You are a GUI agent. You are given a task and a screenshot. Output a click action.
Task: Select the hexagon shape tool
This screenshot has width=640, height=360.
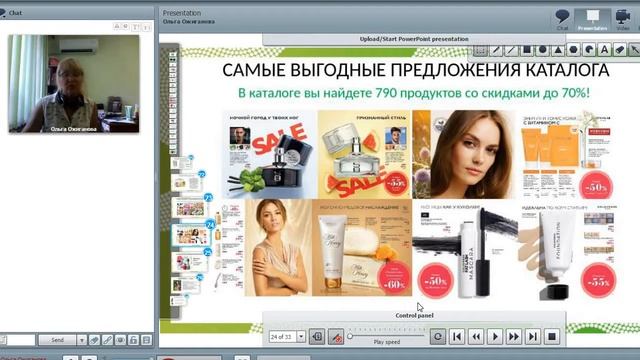point(573,50)
